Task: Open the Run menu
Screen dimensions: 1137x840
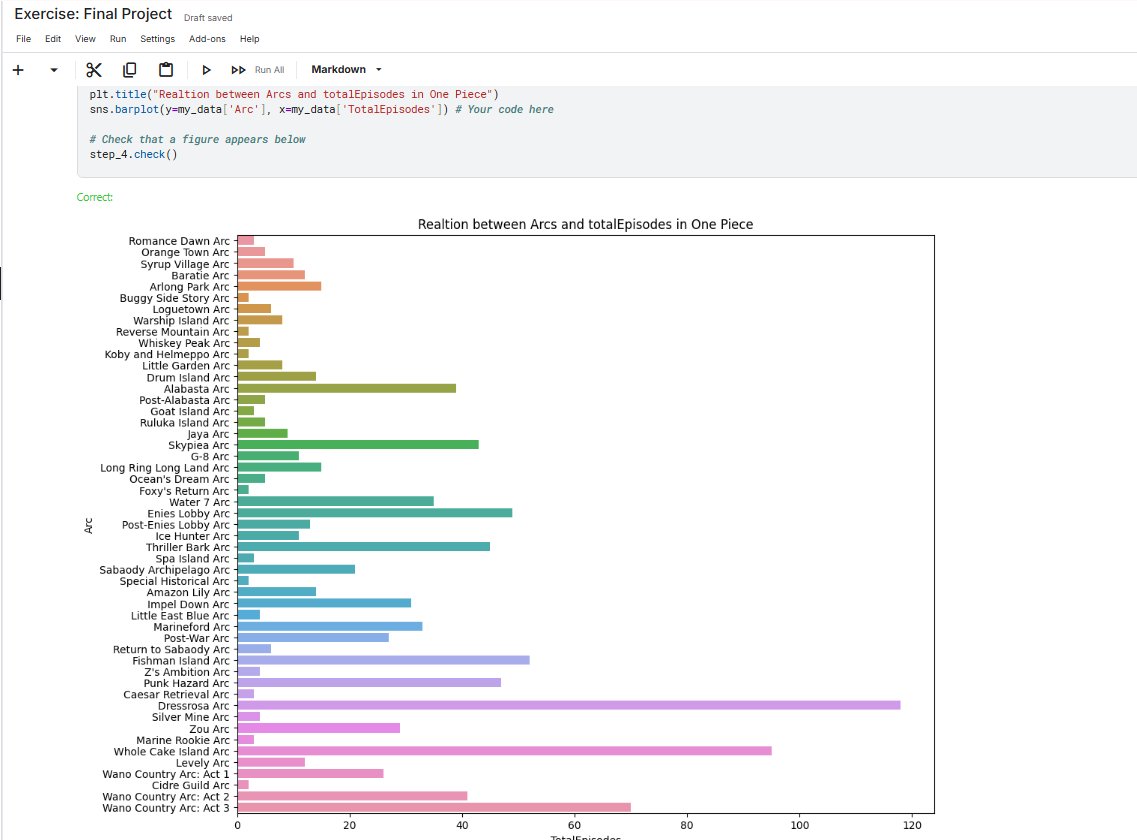Action: point(117,38)
